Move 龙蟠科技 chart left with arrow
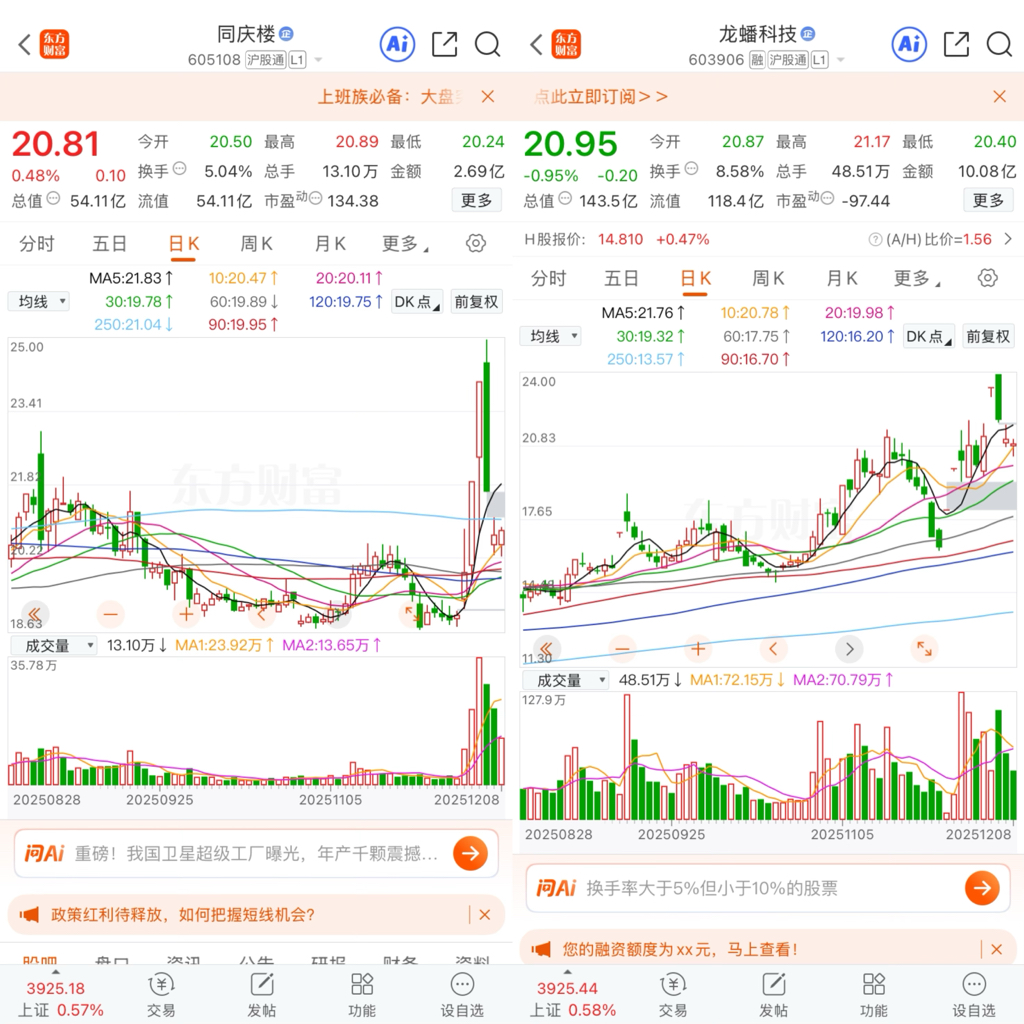Viewport: 1024px width, 1024px height. coord(773,648)
